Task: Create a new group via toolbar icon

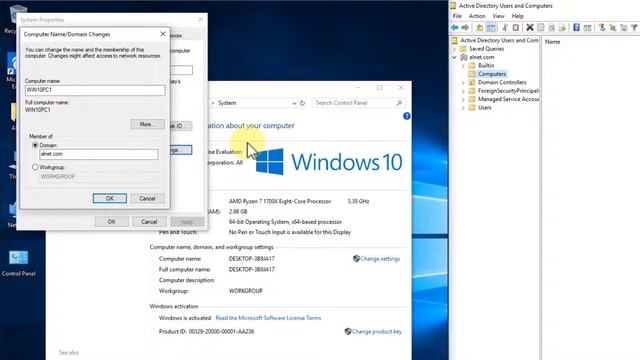Action: click(x=613, y=27)
